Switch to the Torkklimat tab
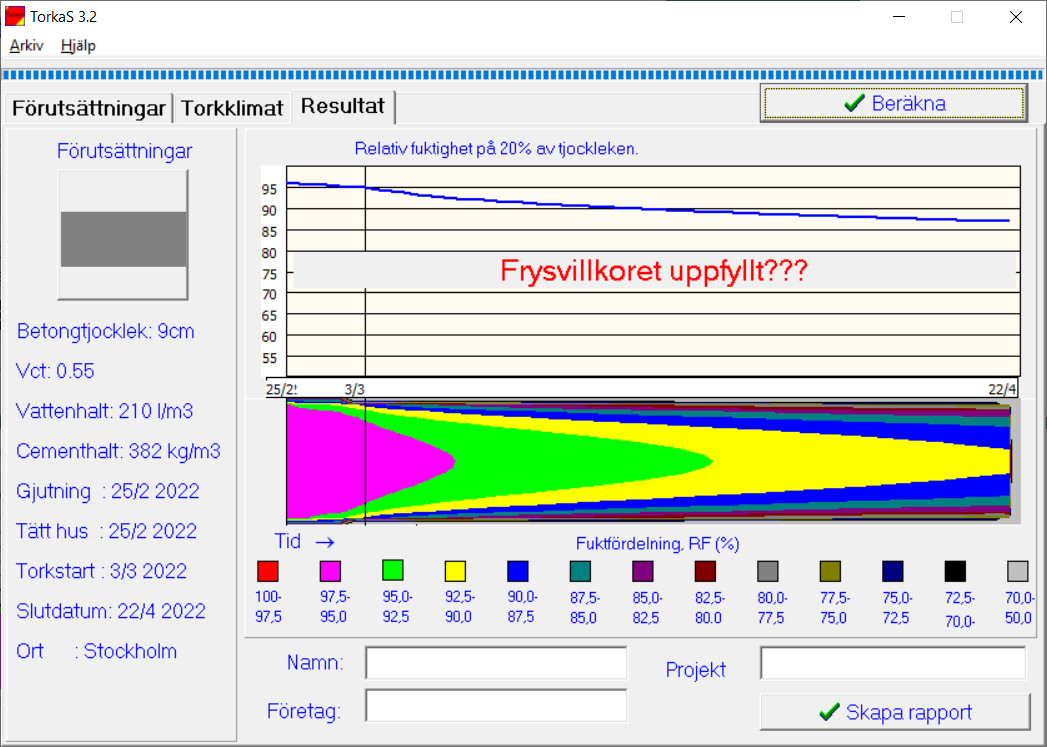 232,108
